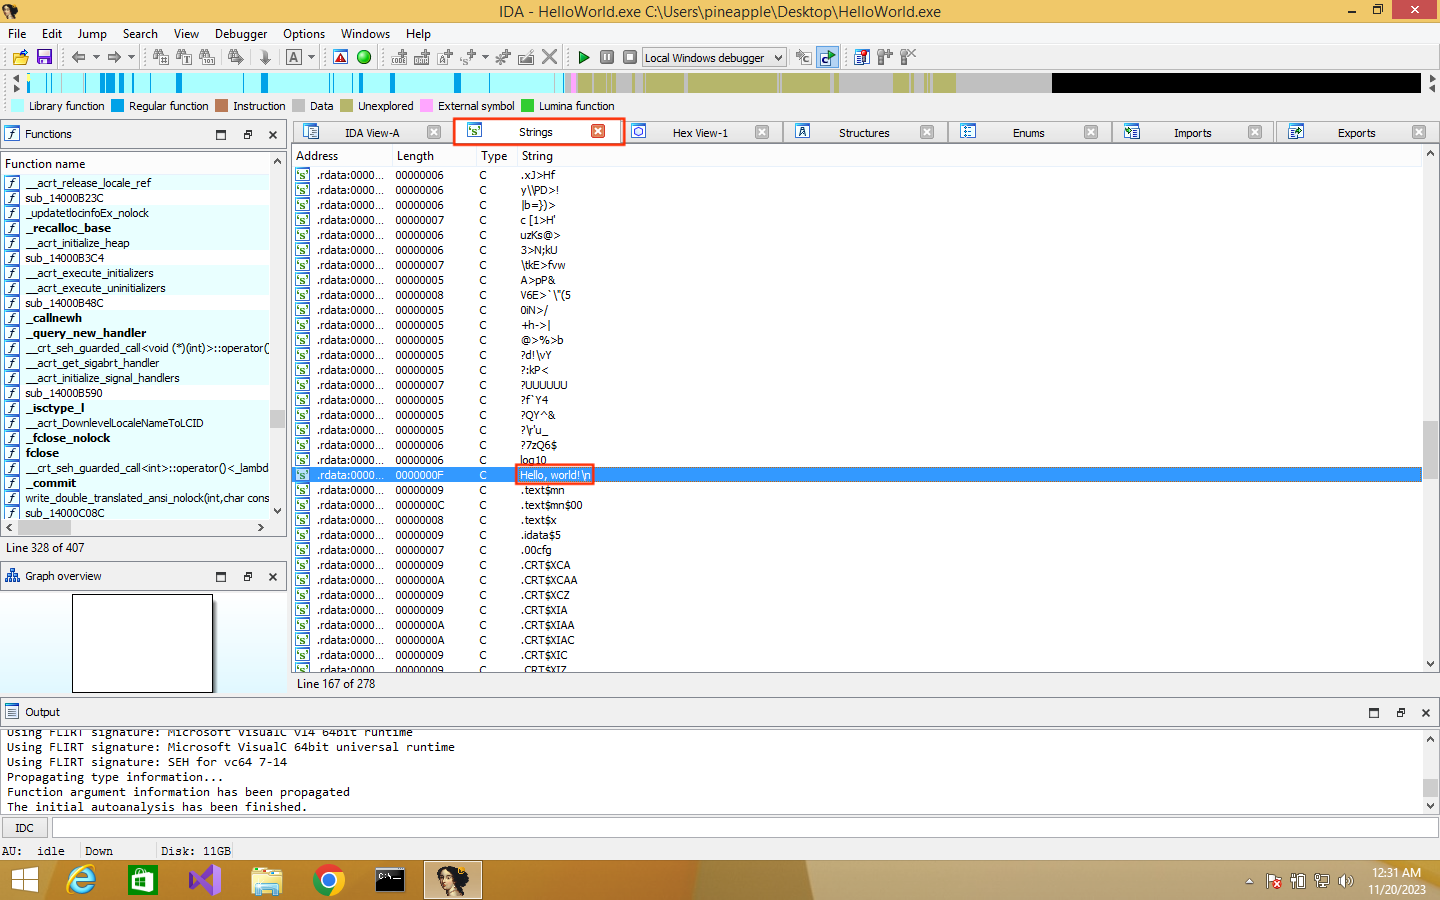1440x900 pixels.
Task: Click the IDC command input field
Action: coord(744,828)
